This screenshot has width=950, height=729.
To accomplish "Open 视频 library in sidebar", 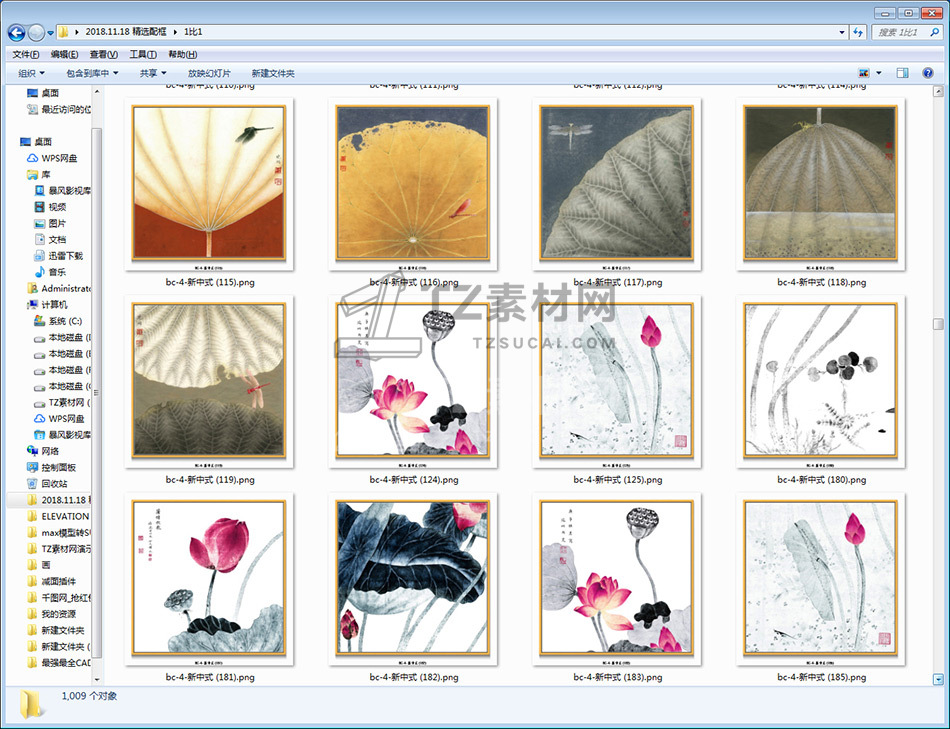I will [x=50, y=207].
